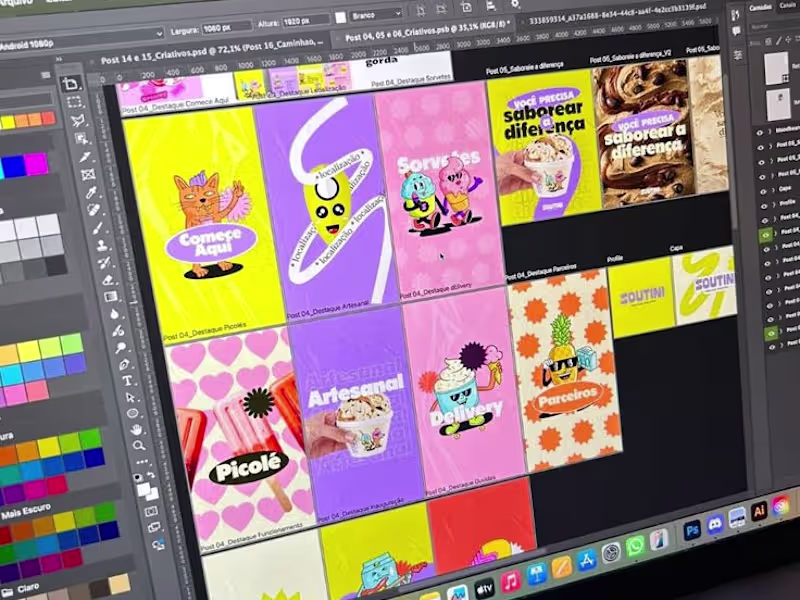This screenshot has width=800, height=600.
Task: Hide the Moodboard layer group
Action: pos(759,133)
